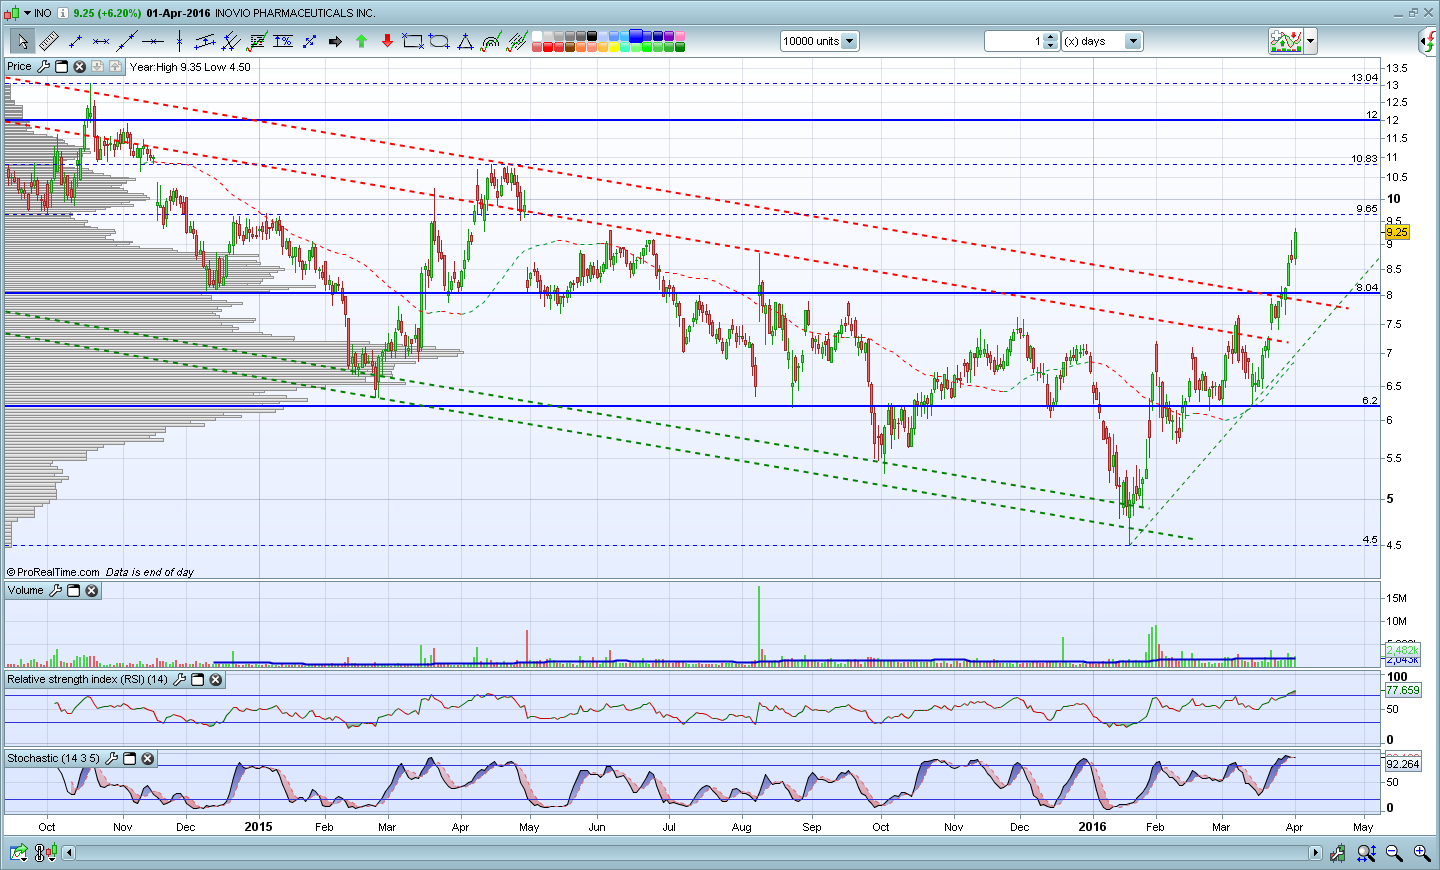Click the INO info button
Screen dimensions: 1440x870
pyautogui.click(x=62, y=13)
